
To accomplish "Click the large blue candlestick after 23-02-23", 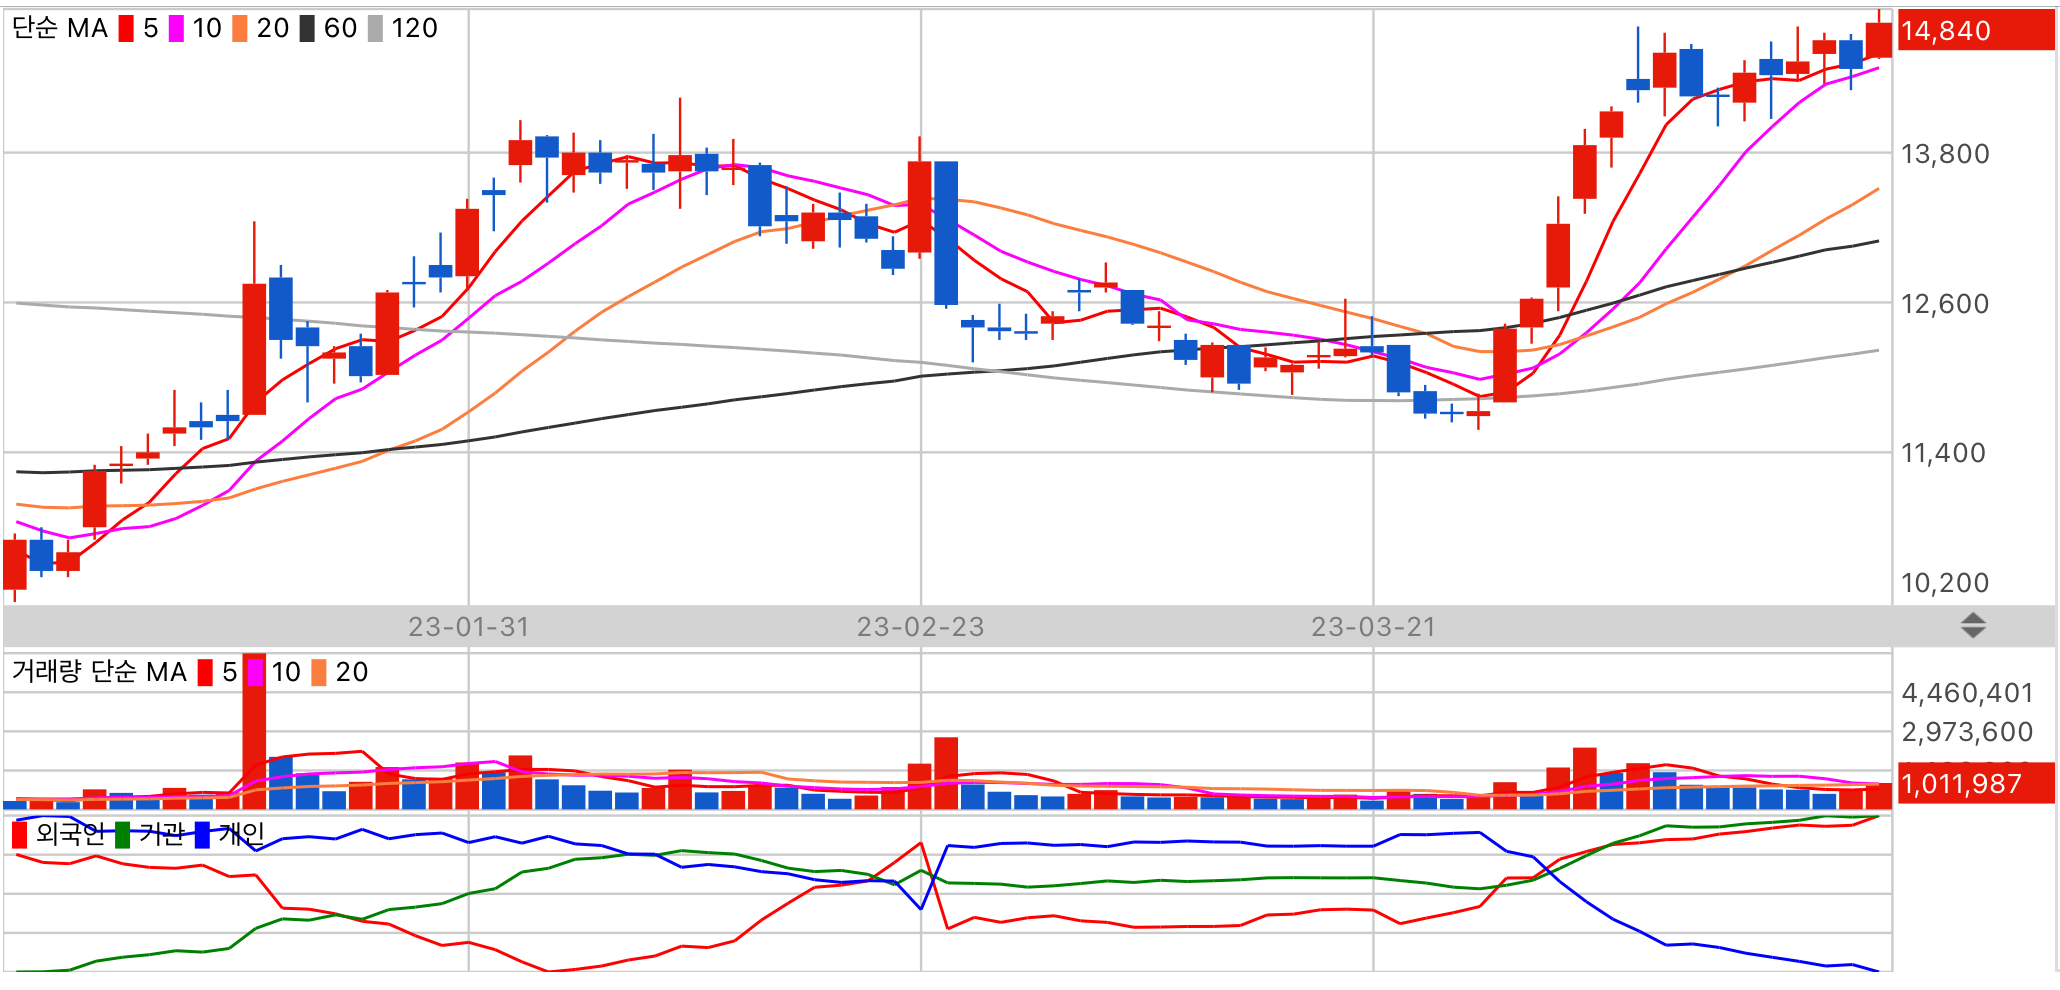I will click(x=946, y=233).
